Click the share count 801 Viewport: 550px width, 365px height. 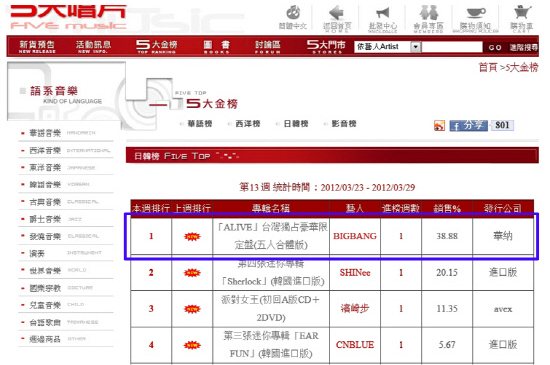coord(502,125)
